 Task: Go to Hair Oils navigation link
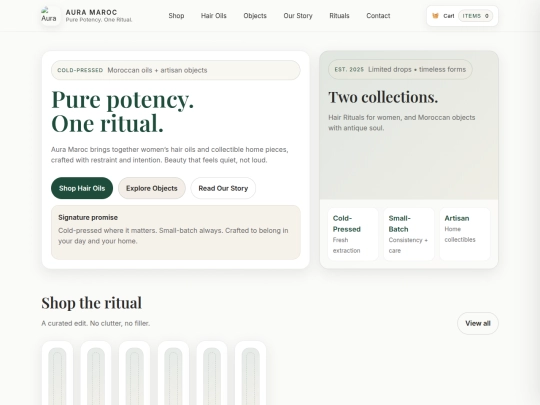[214, 16]
